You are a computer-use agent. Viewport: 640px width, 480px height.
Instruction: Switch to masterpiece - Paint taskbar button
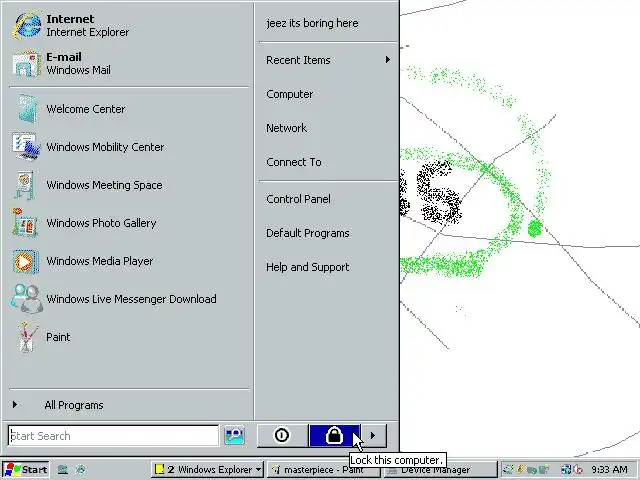[323, 469]
